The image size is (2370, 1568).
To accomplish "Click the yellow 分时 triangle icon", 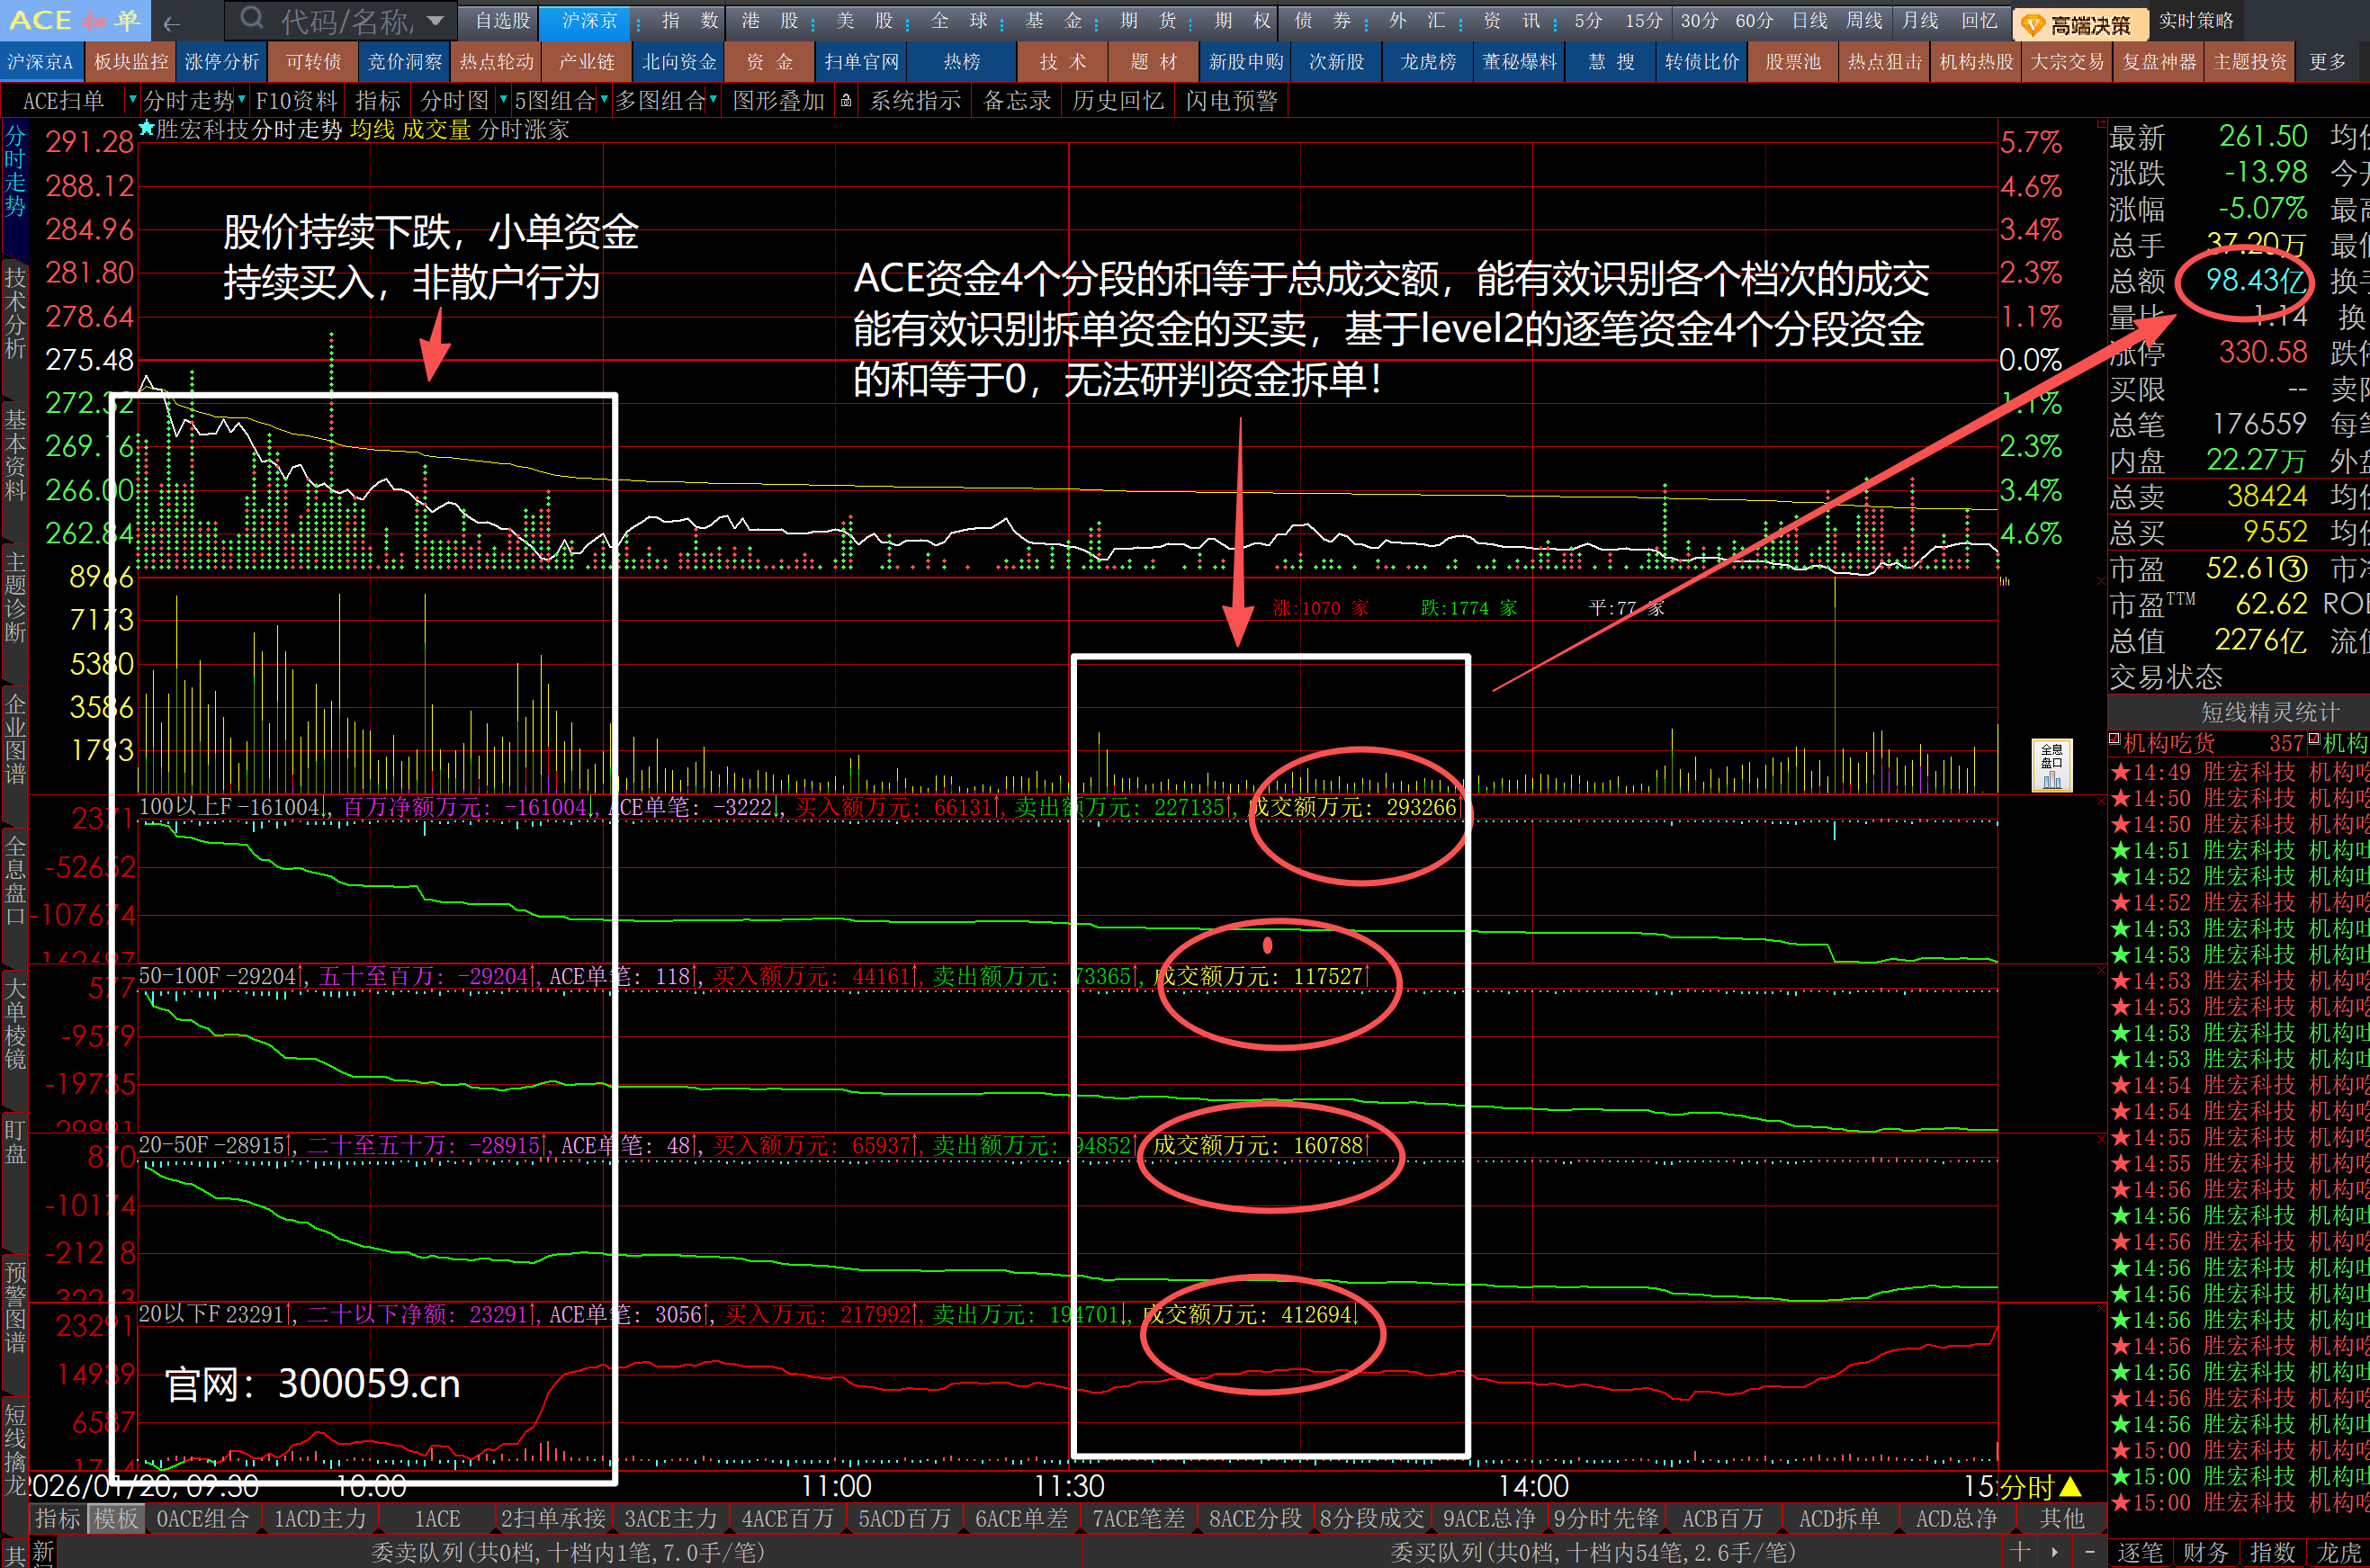I will (2070, 1487).
